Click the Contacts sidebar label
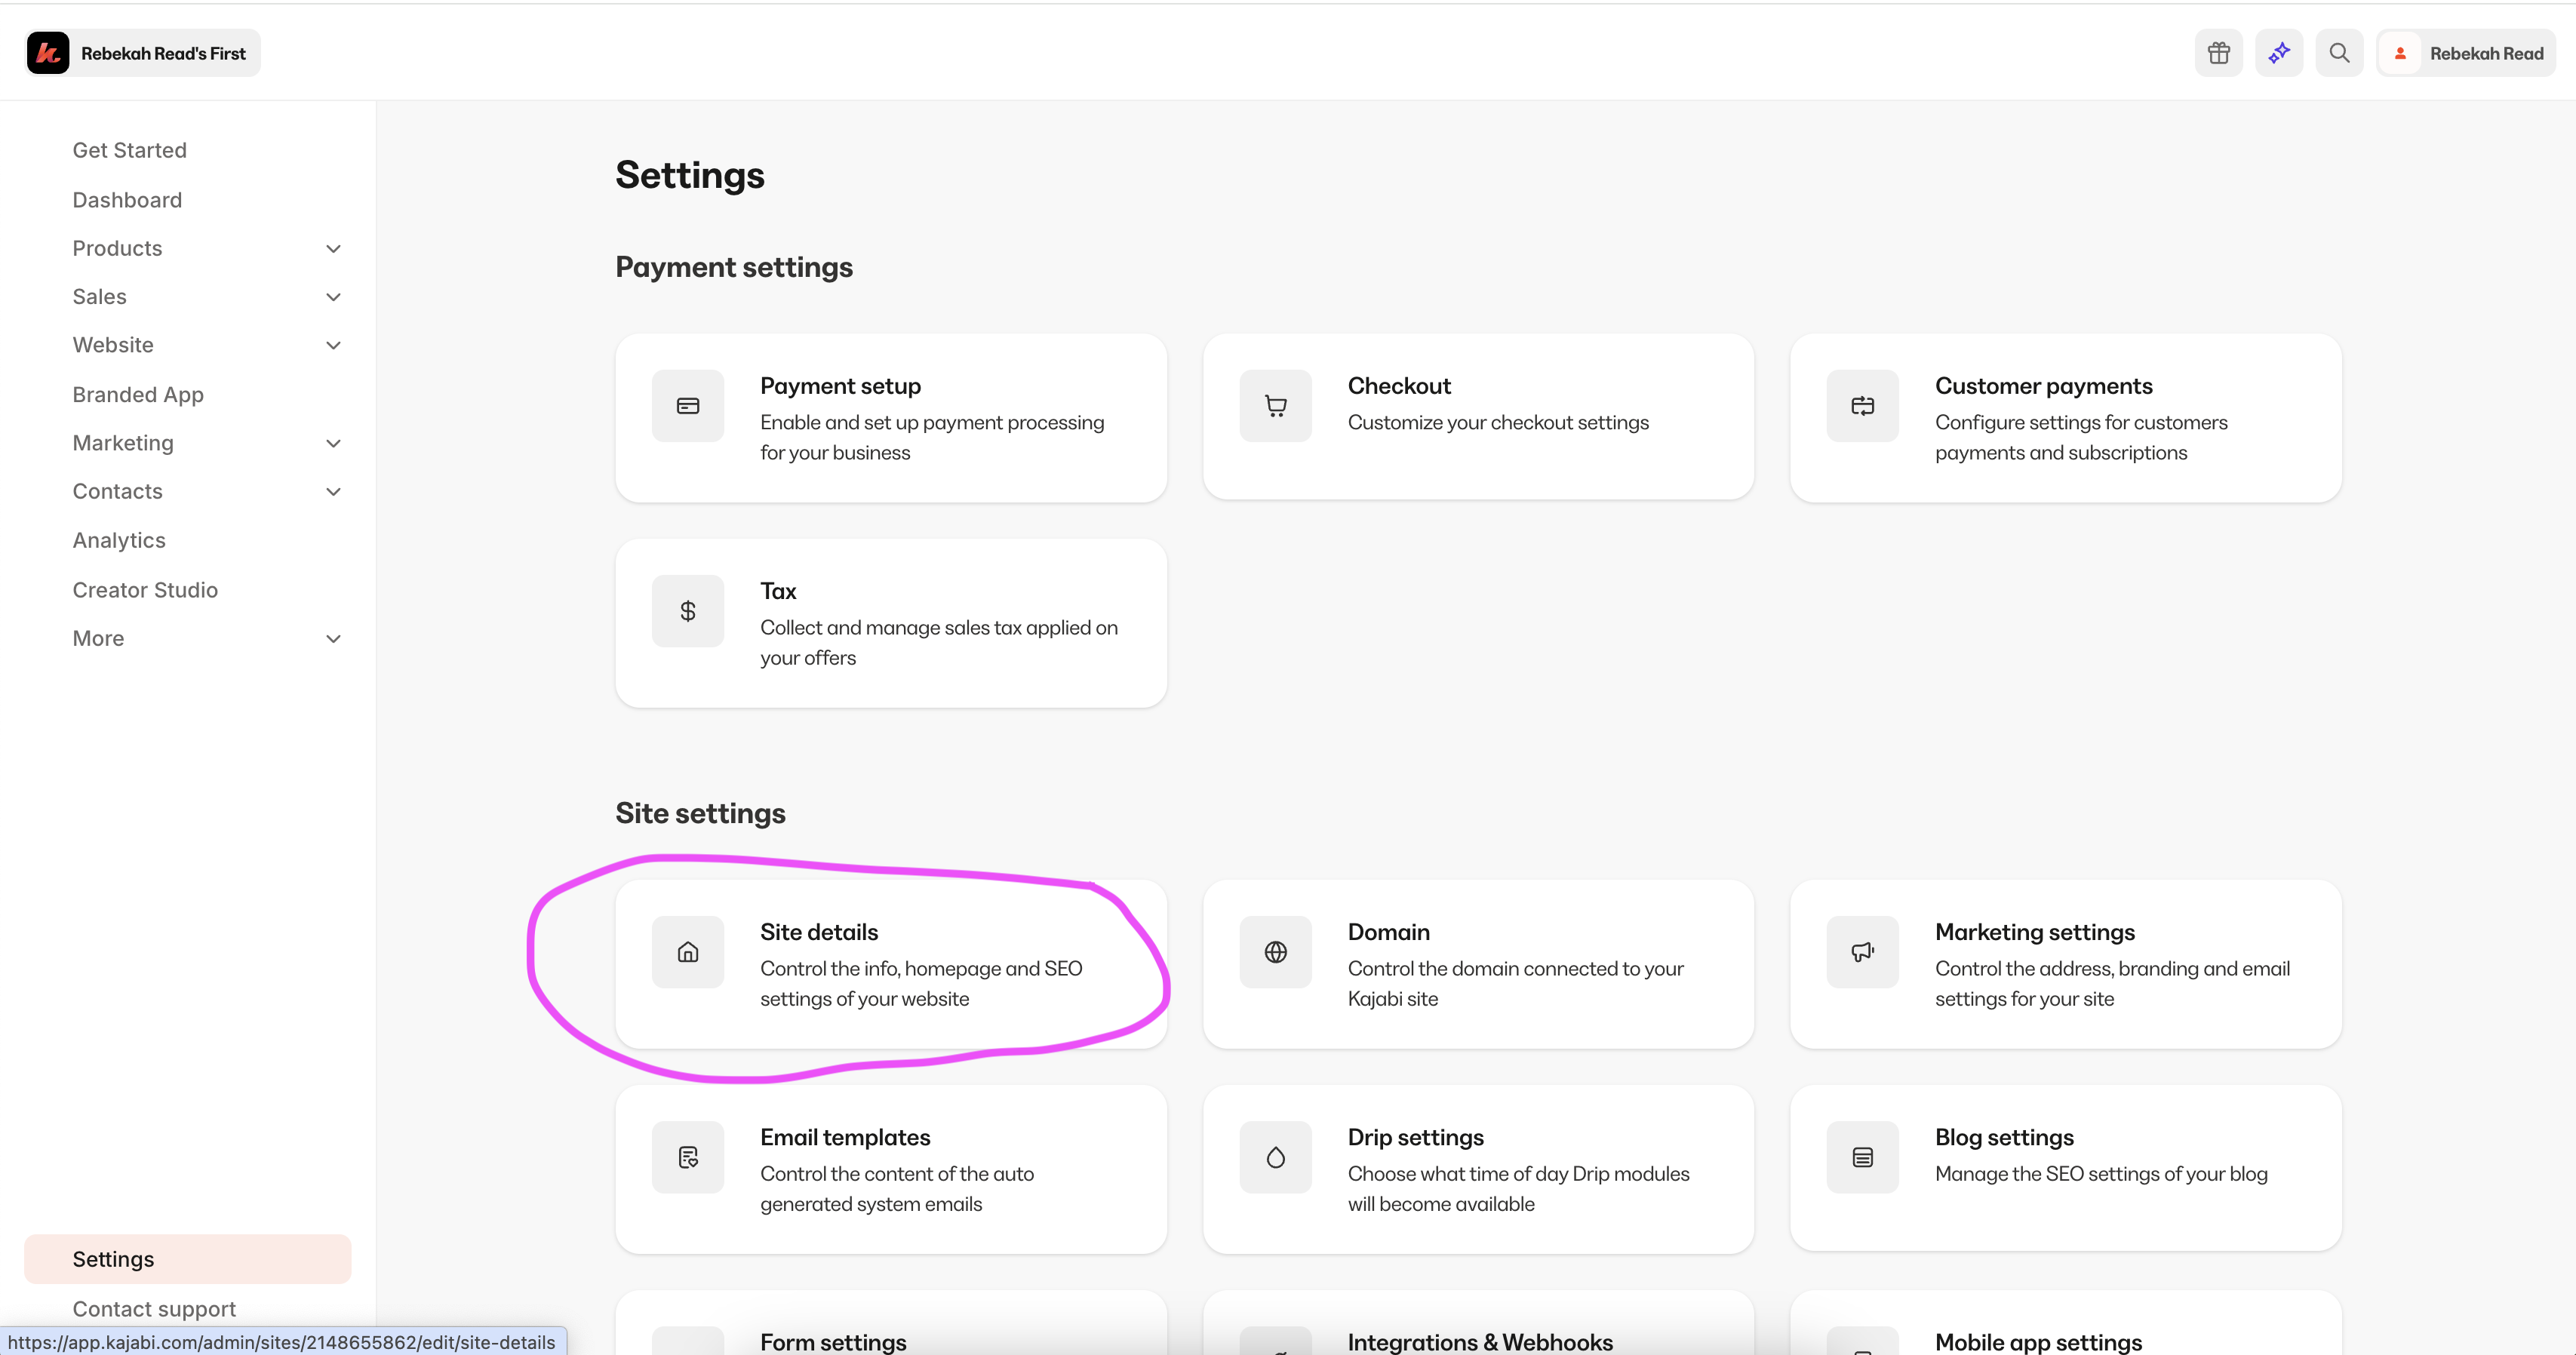This screenshot has width=2576, height=1355. coord(117,492)
